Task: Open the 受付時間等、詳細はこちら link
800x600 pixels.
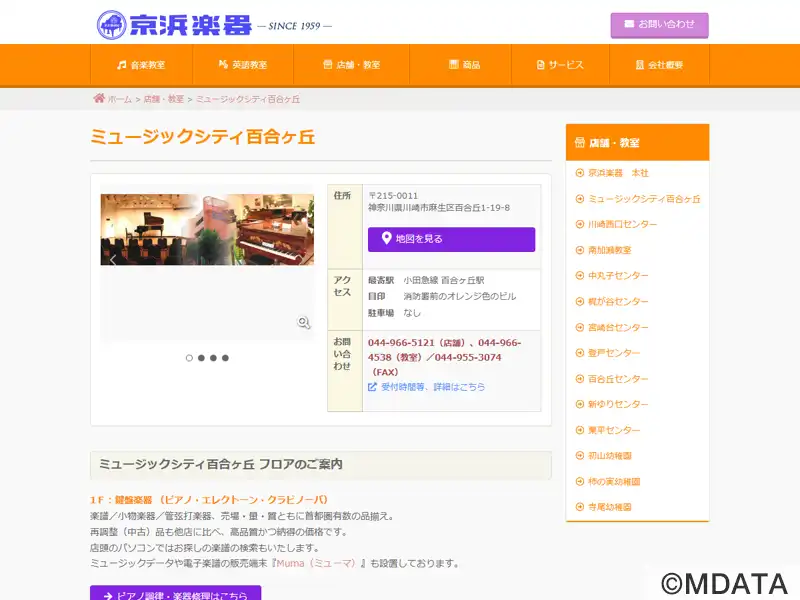Action: pos(432,387)
